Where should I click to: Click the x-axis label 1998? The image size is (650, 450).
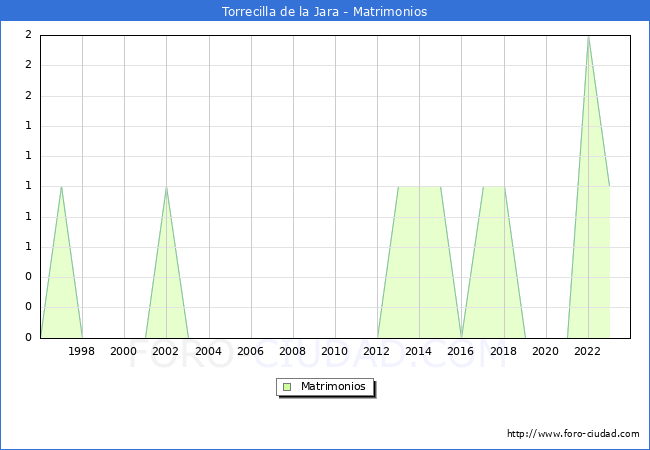click(81, 351)
